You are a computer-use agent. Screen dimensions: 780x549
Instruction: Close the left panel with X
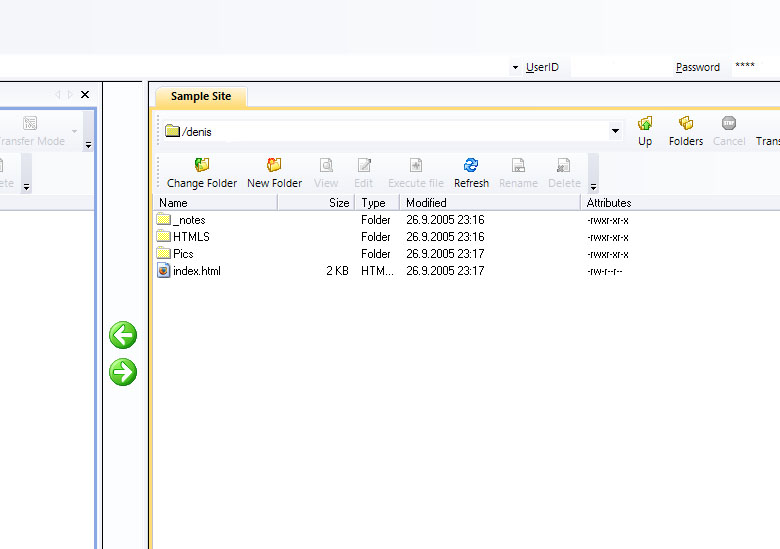tap(85, 94)
